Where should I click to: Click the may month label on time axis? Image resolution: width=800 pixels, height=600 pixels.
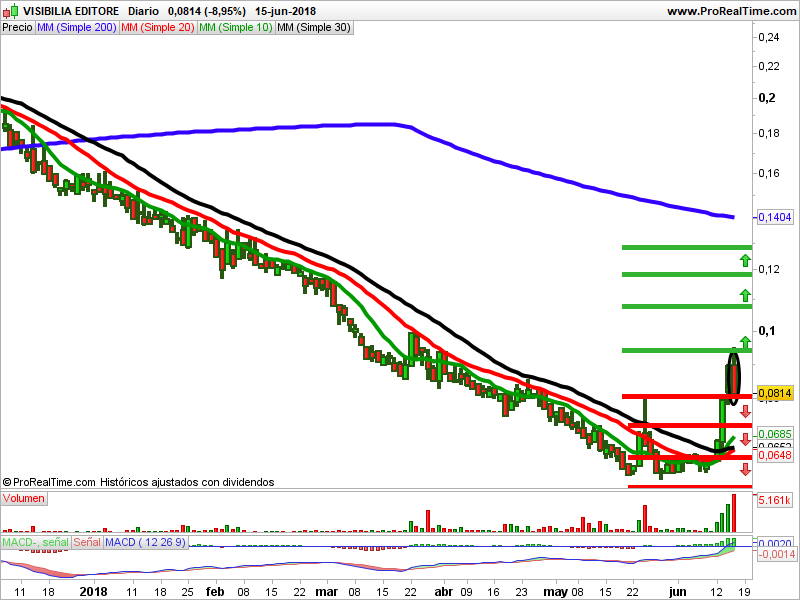point(556,592)
